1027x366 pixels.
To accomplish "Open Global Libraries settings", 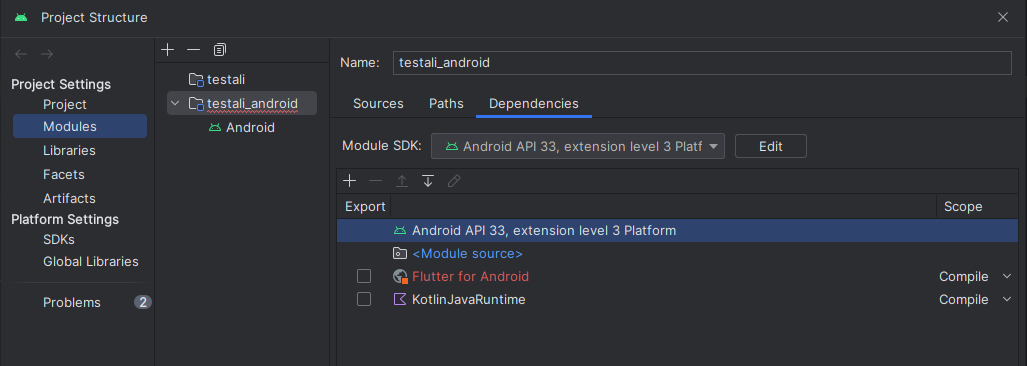I will pos(91,262).
